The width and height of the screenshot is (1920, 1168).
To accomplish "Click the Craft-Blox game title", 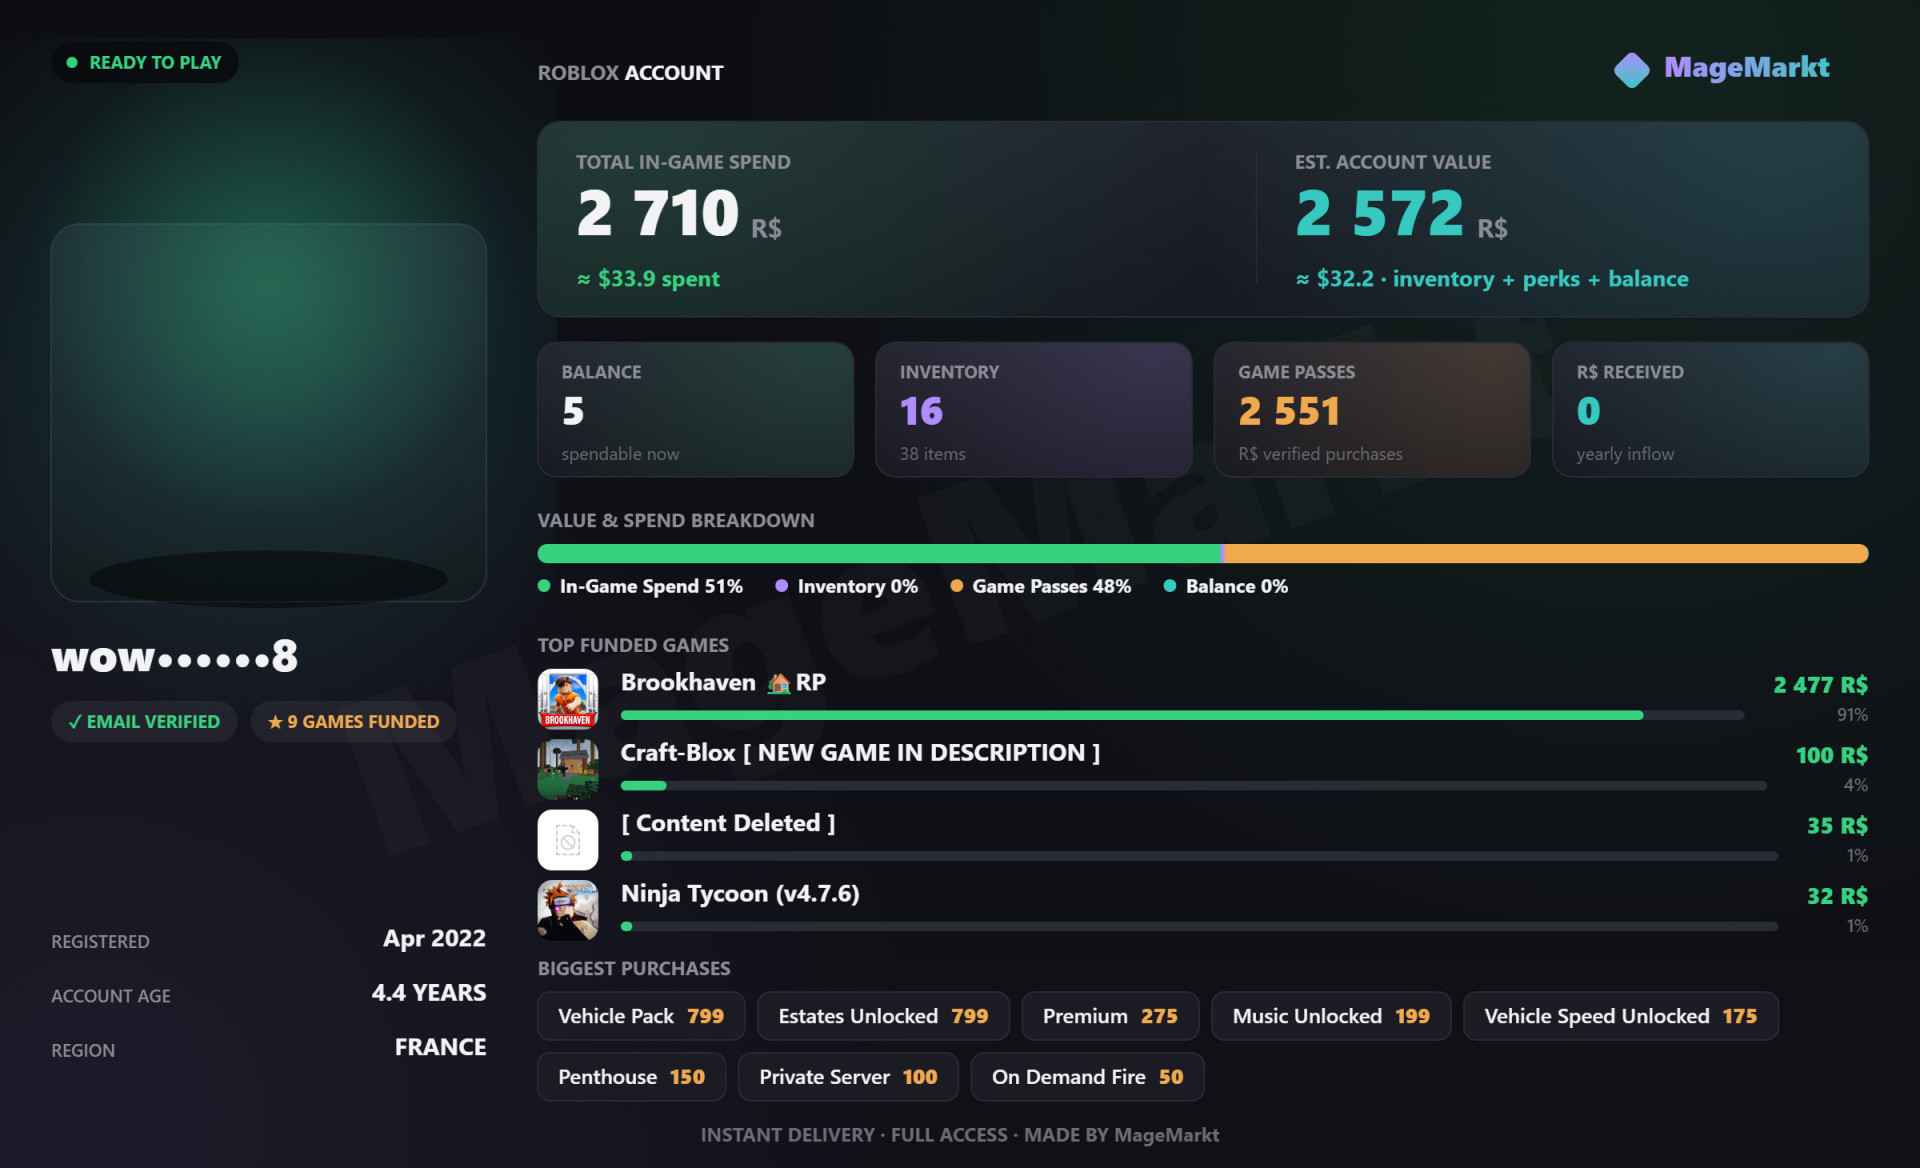I will (860, 753).
